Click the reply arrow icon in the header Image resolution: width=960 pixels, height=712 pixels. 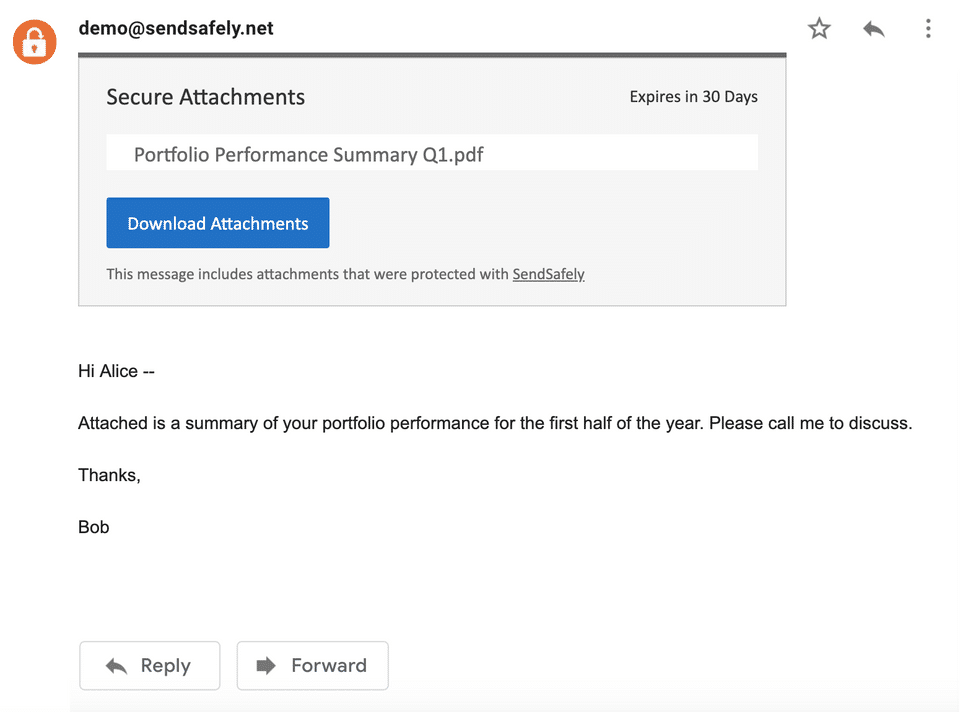click(873, 29)
